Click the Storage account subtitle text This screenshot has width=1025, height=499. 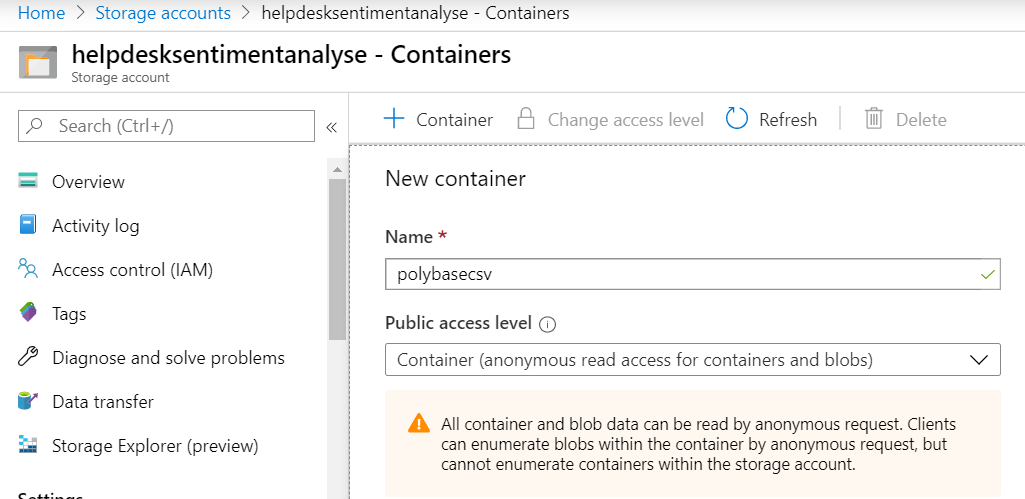[120, 78]
